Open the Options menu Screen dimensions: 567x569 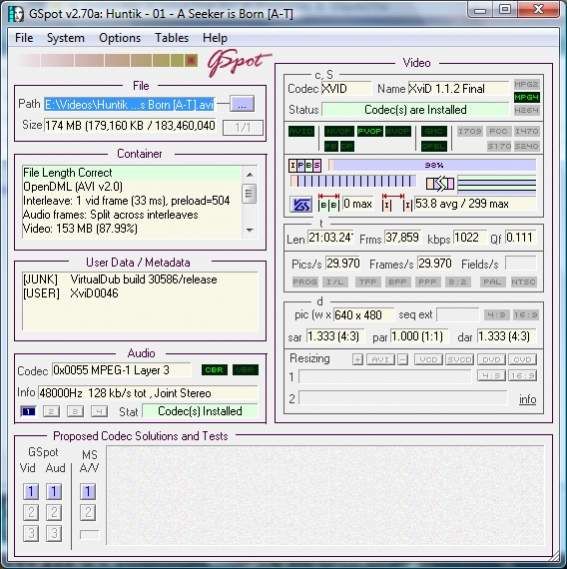click(x=120, y=38)
